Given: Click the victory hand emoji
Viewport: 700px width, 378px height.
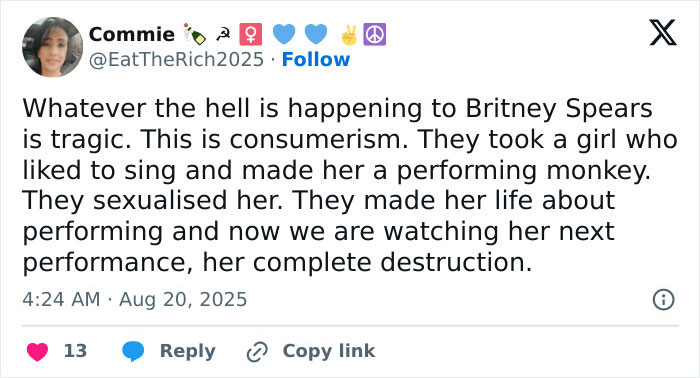Looking at the screenshot, I should [349, 35].
